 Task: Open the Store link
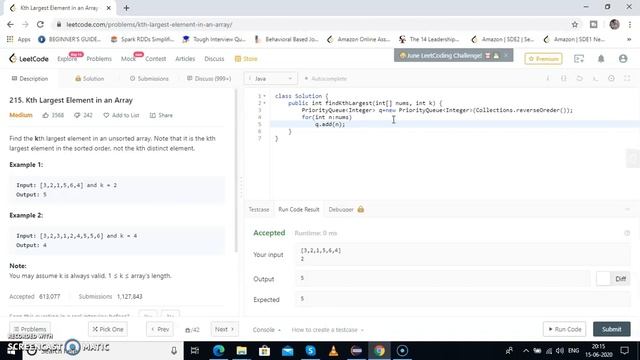pyautogui.click(x=246, y=59)
